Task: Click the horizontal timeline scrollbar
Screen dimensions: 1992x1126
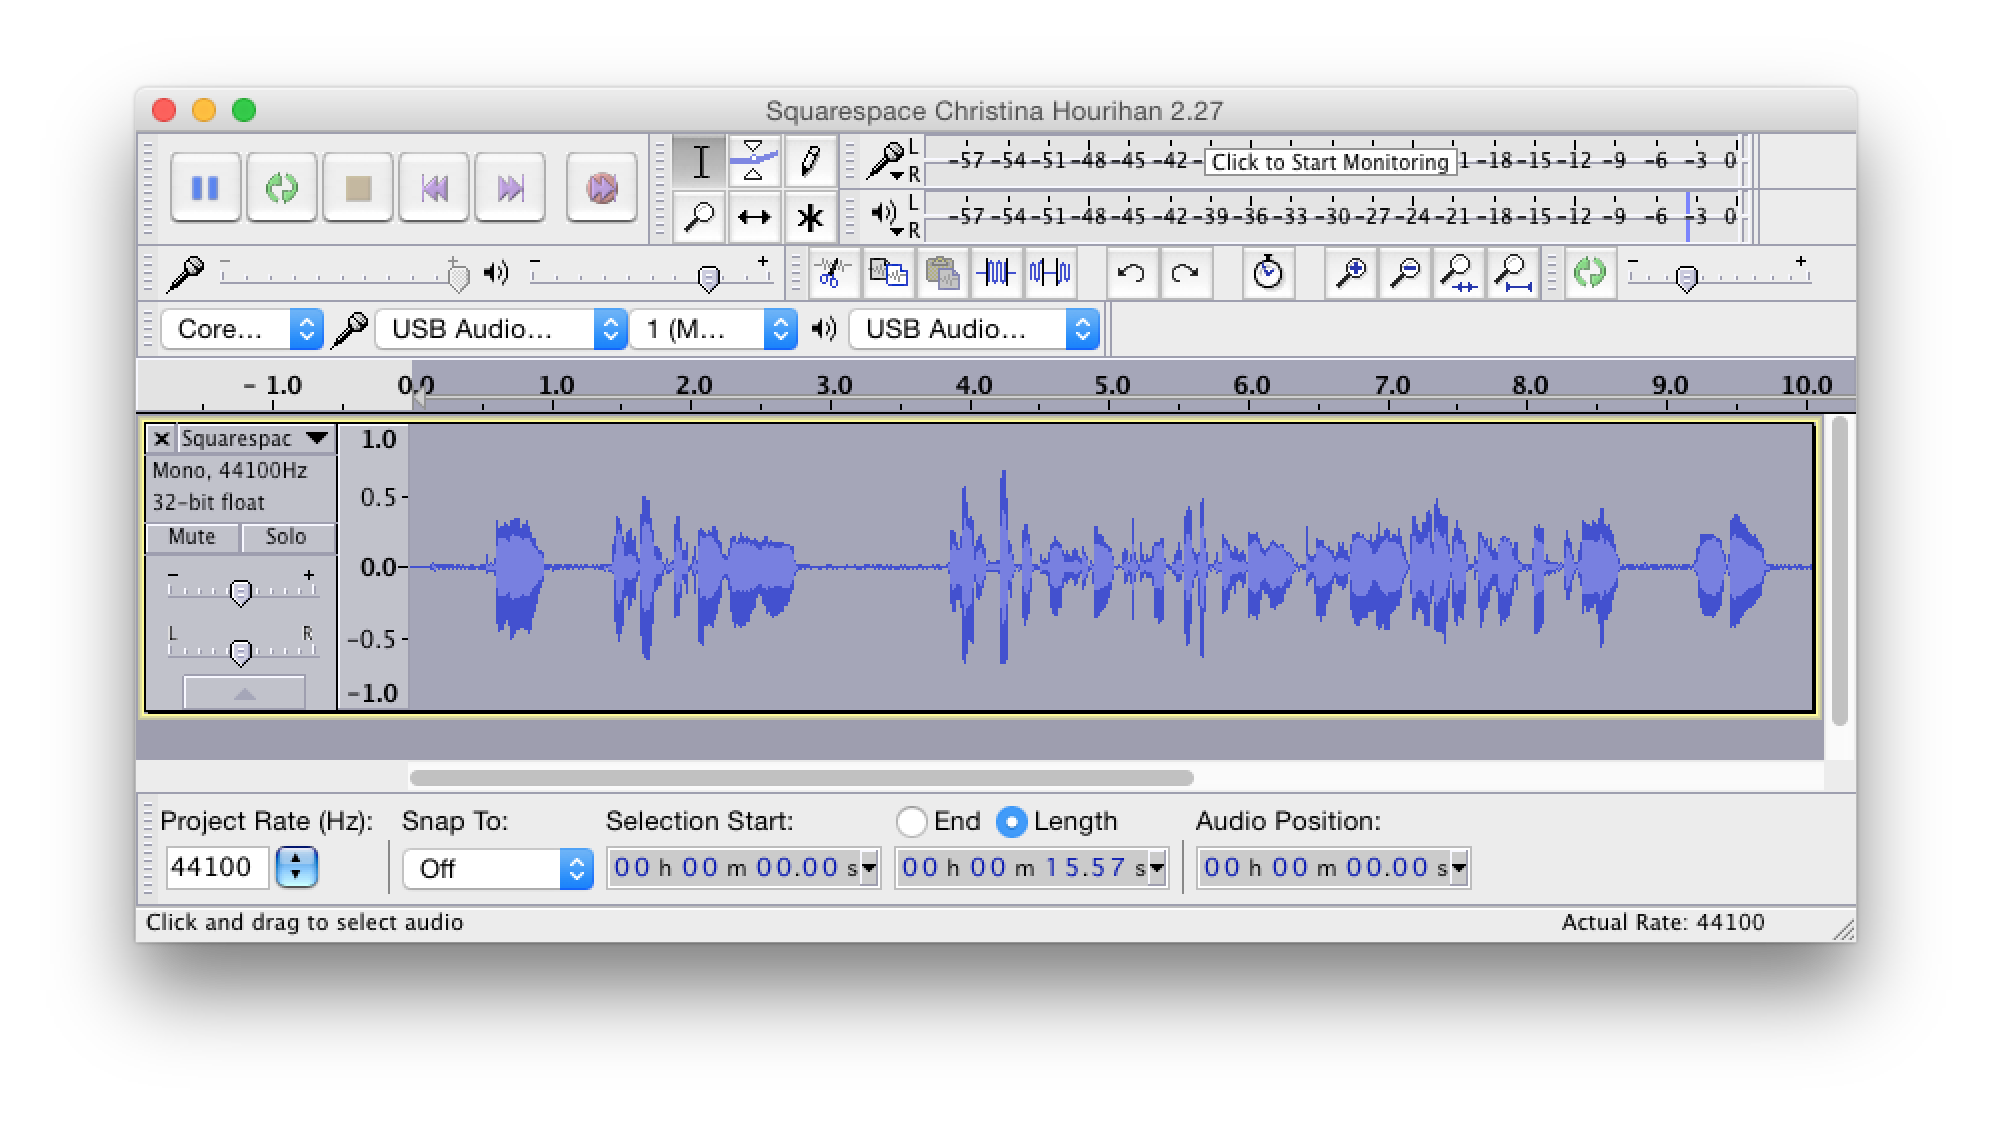Action: [x=800, y=777]
